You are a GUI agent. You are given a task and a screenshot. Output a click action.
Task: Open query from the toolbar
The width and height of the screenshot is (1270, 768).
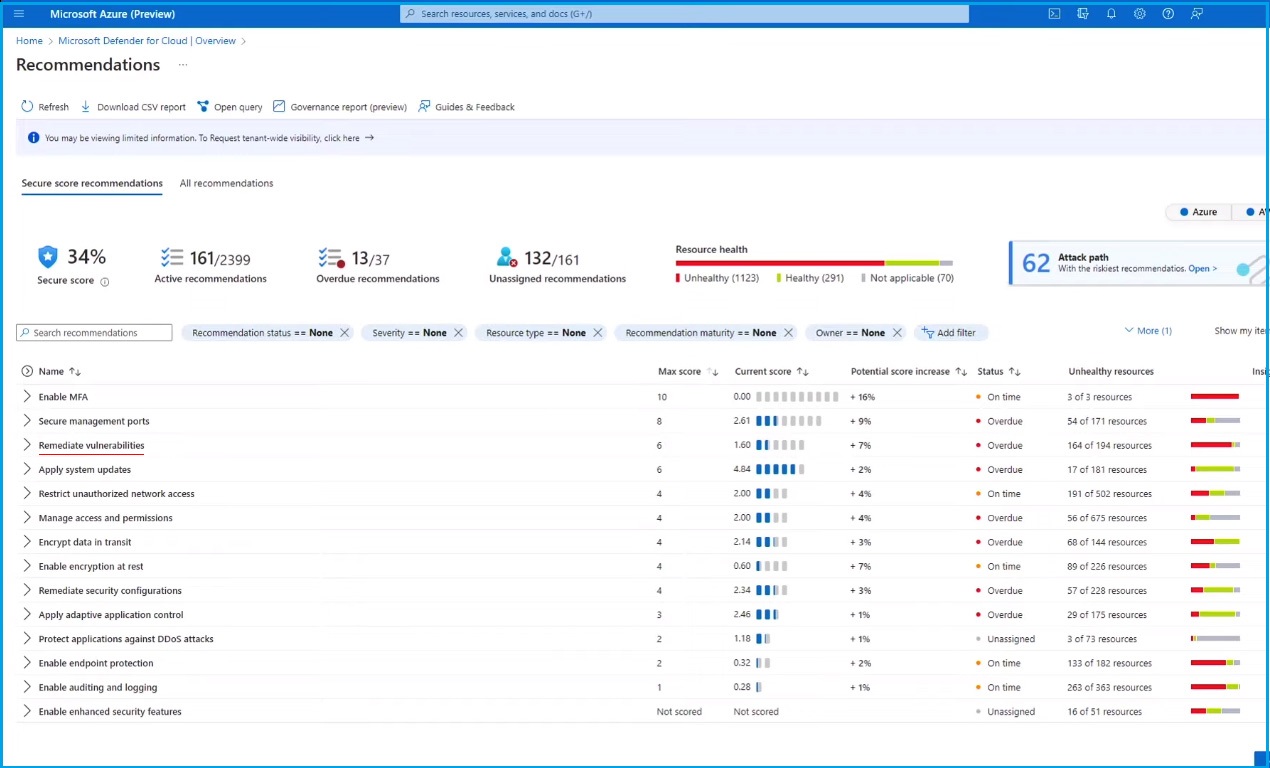point(230,107)
